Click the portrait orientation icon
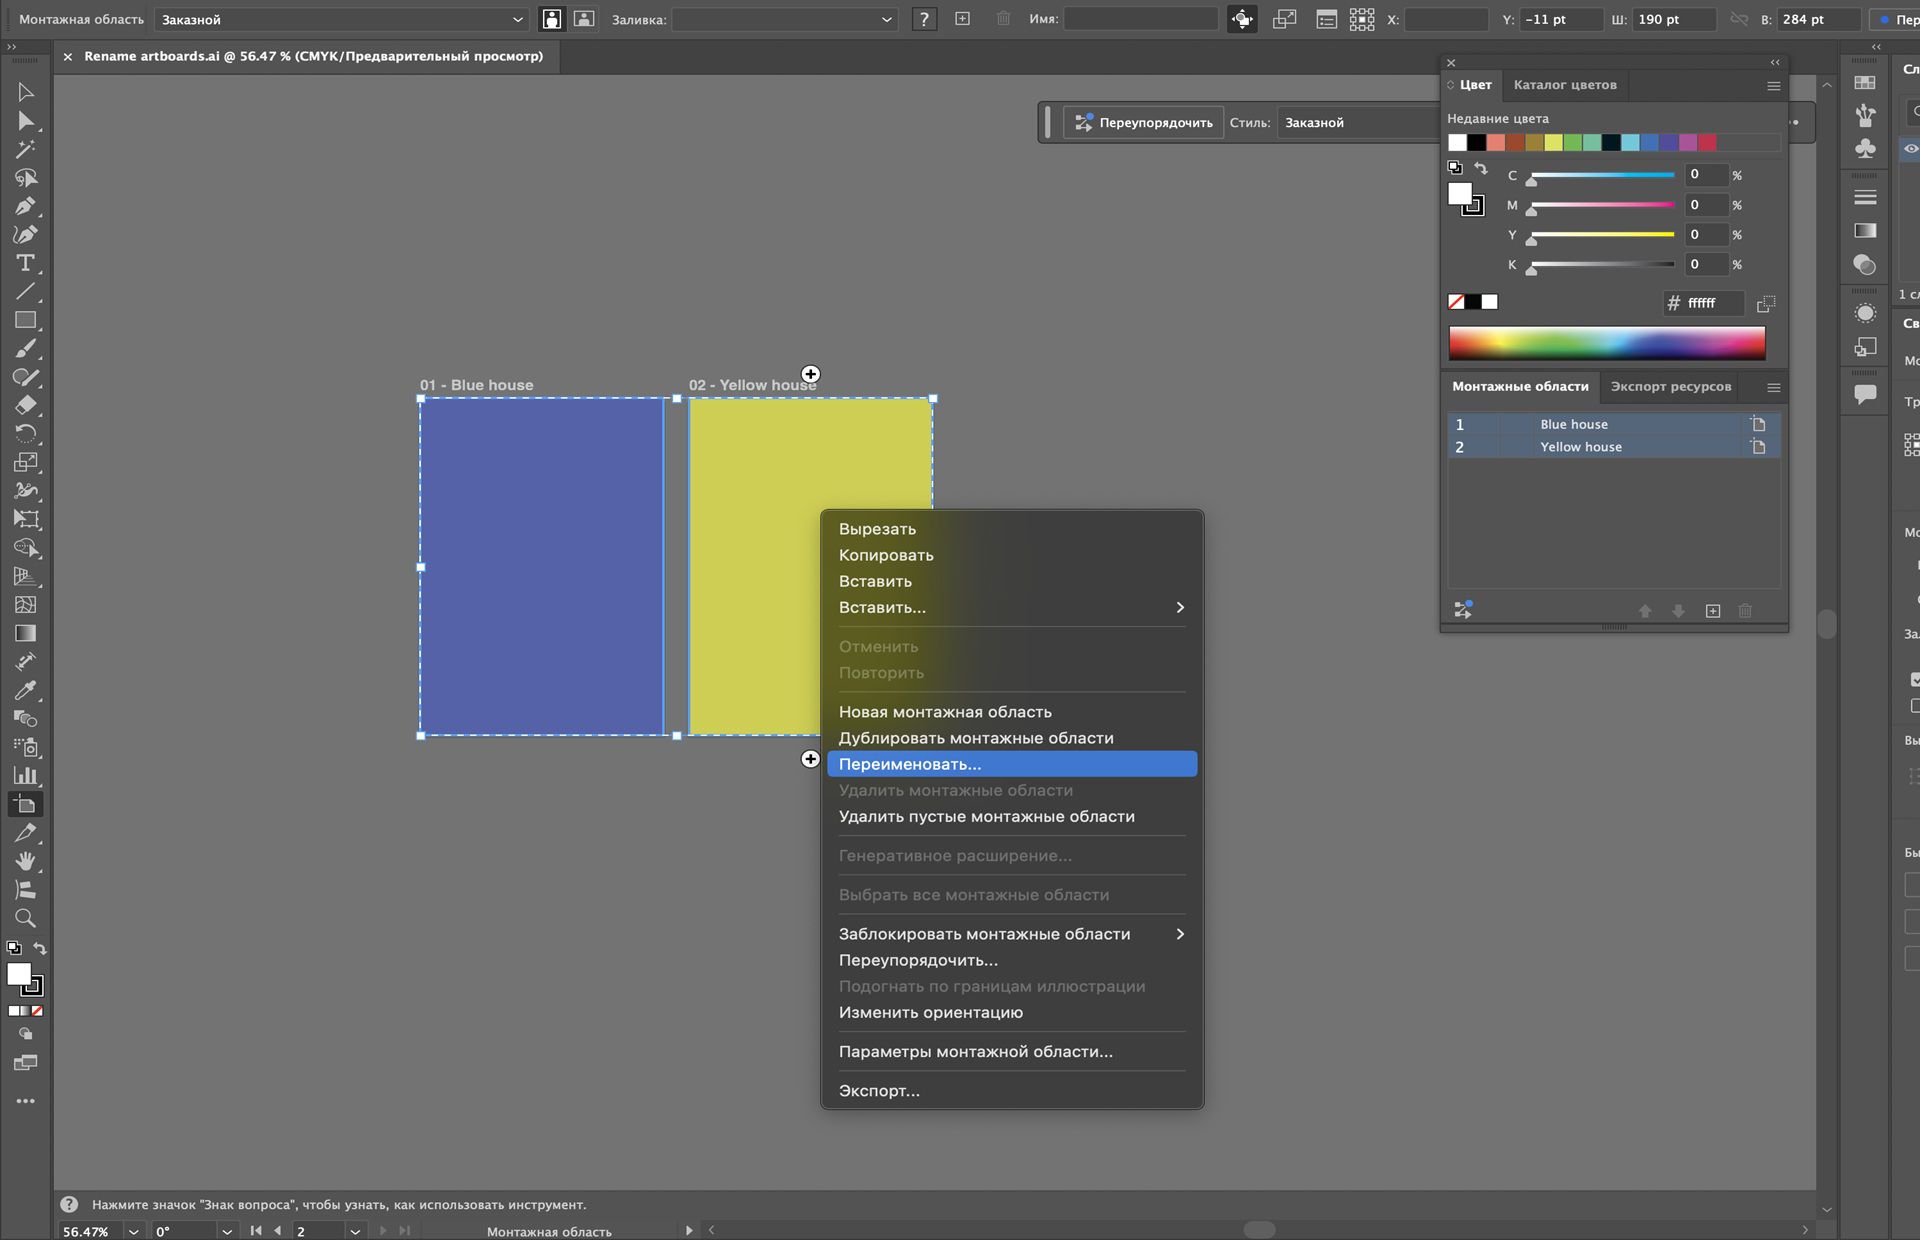The width and height of the screenshot is (1920, 1240). pyautogui.click(x=552, y=19)
